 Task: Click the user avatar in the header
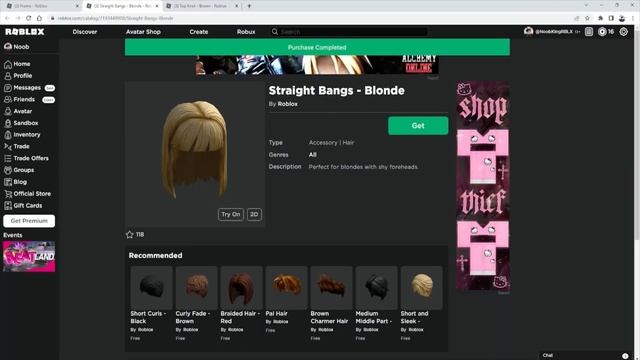point(529,31)
